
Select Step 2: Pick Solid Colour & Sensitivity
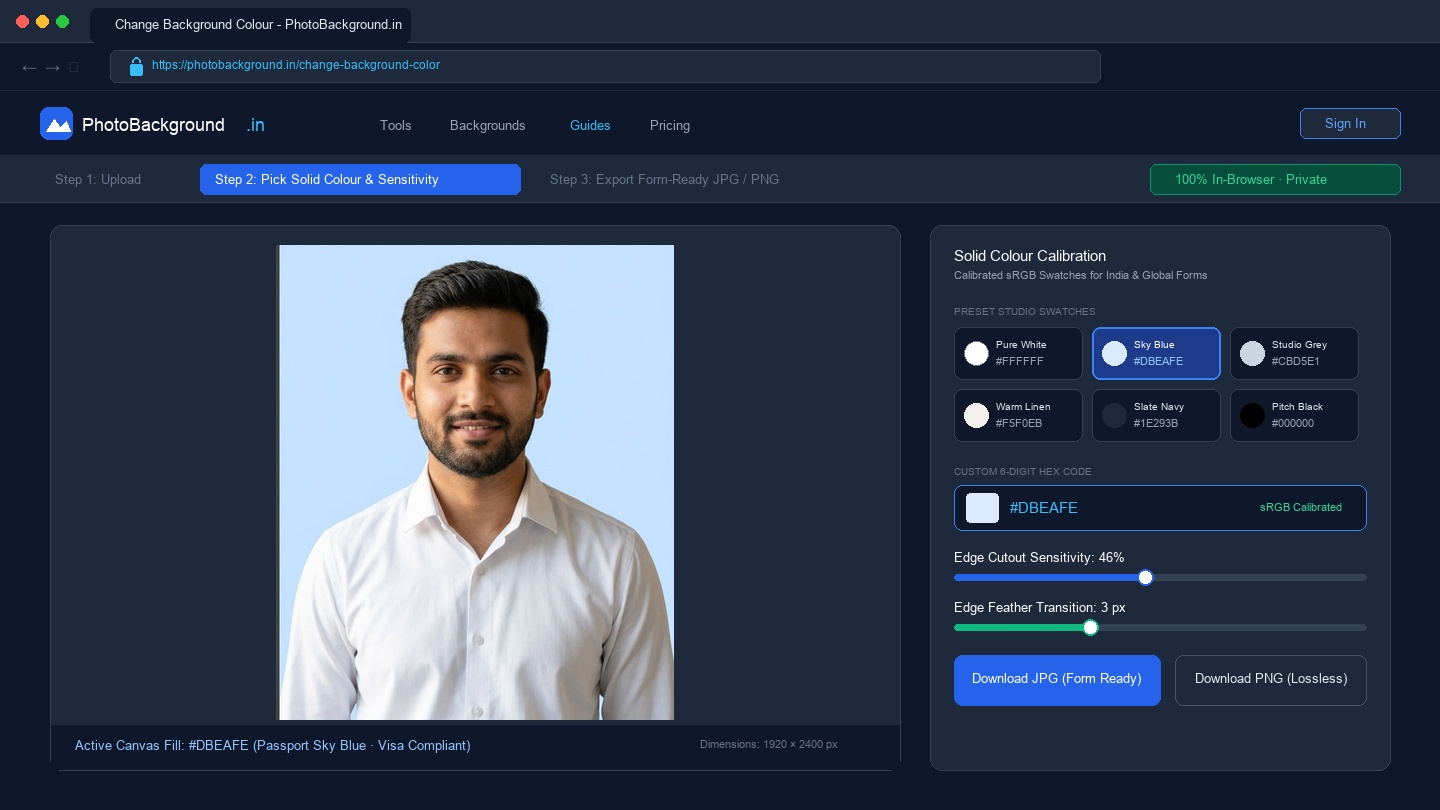click(360, 179)
